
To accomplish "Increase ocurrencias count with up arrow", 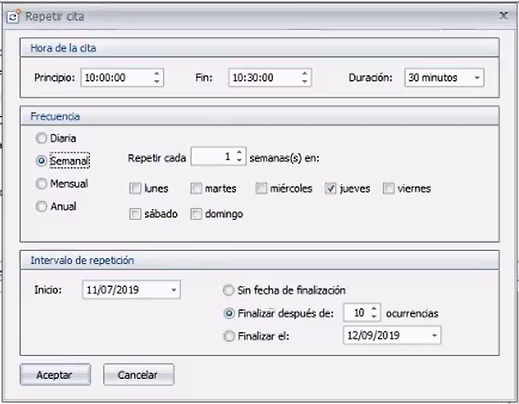I will point(374,309).
